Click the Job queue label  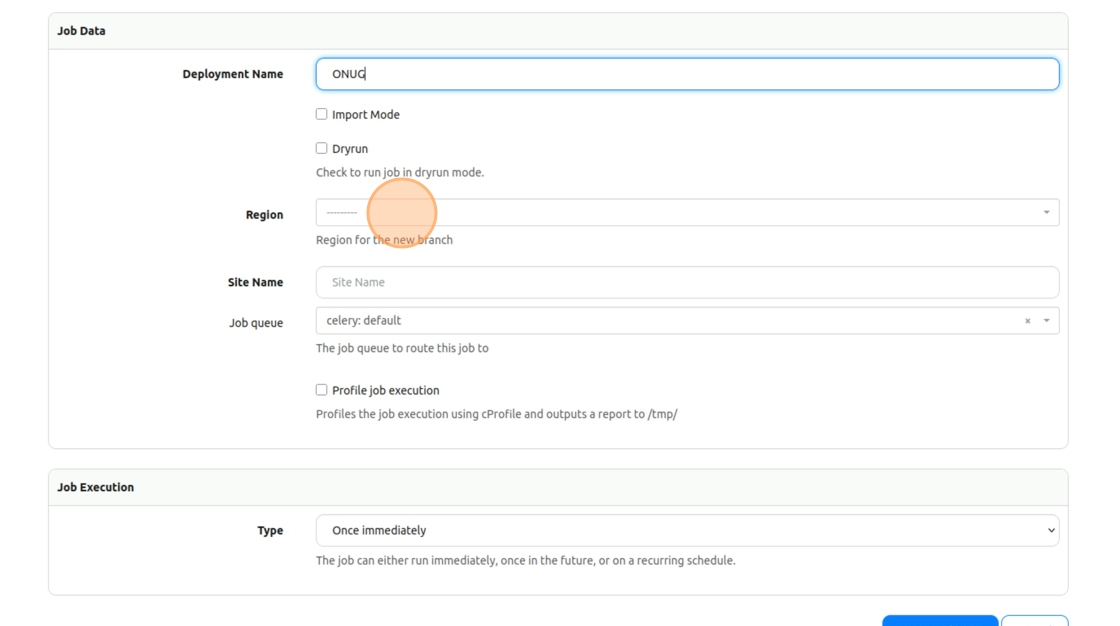(x=256, y=323)
